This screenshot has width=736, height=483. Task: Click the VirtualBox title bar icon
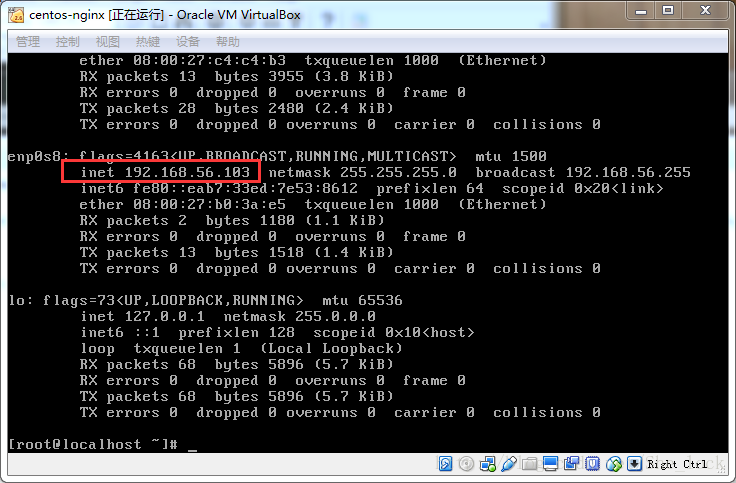16,15
